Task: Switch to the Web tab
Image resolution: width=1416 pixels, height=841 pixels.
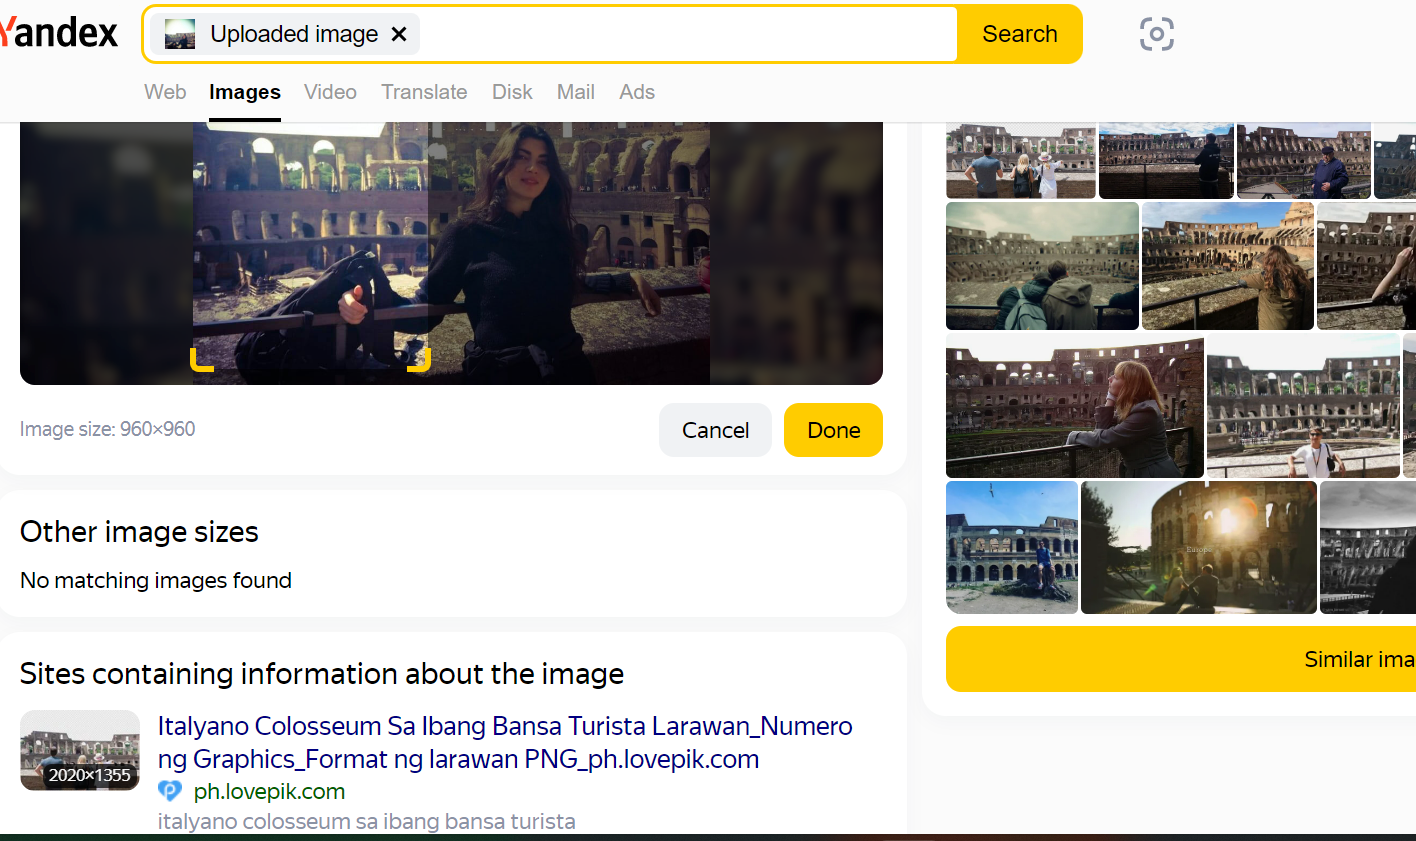Action: coord(165,92)
